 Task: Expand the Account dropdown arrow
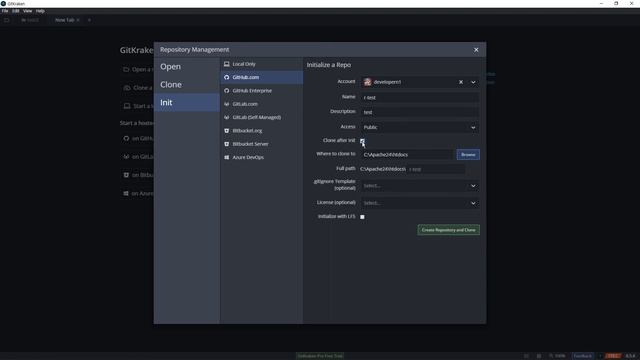click(473, 82)
